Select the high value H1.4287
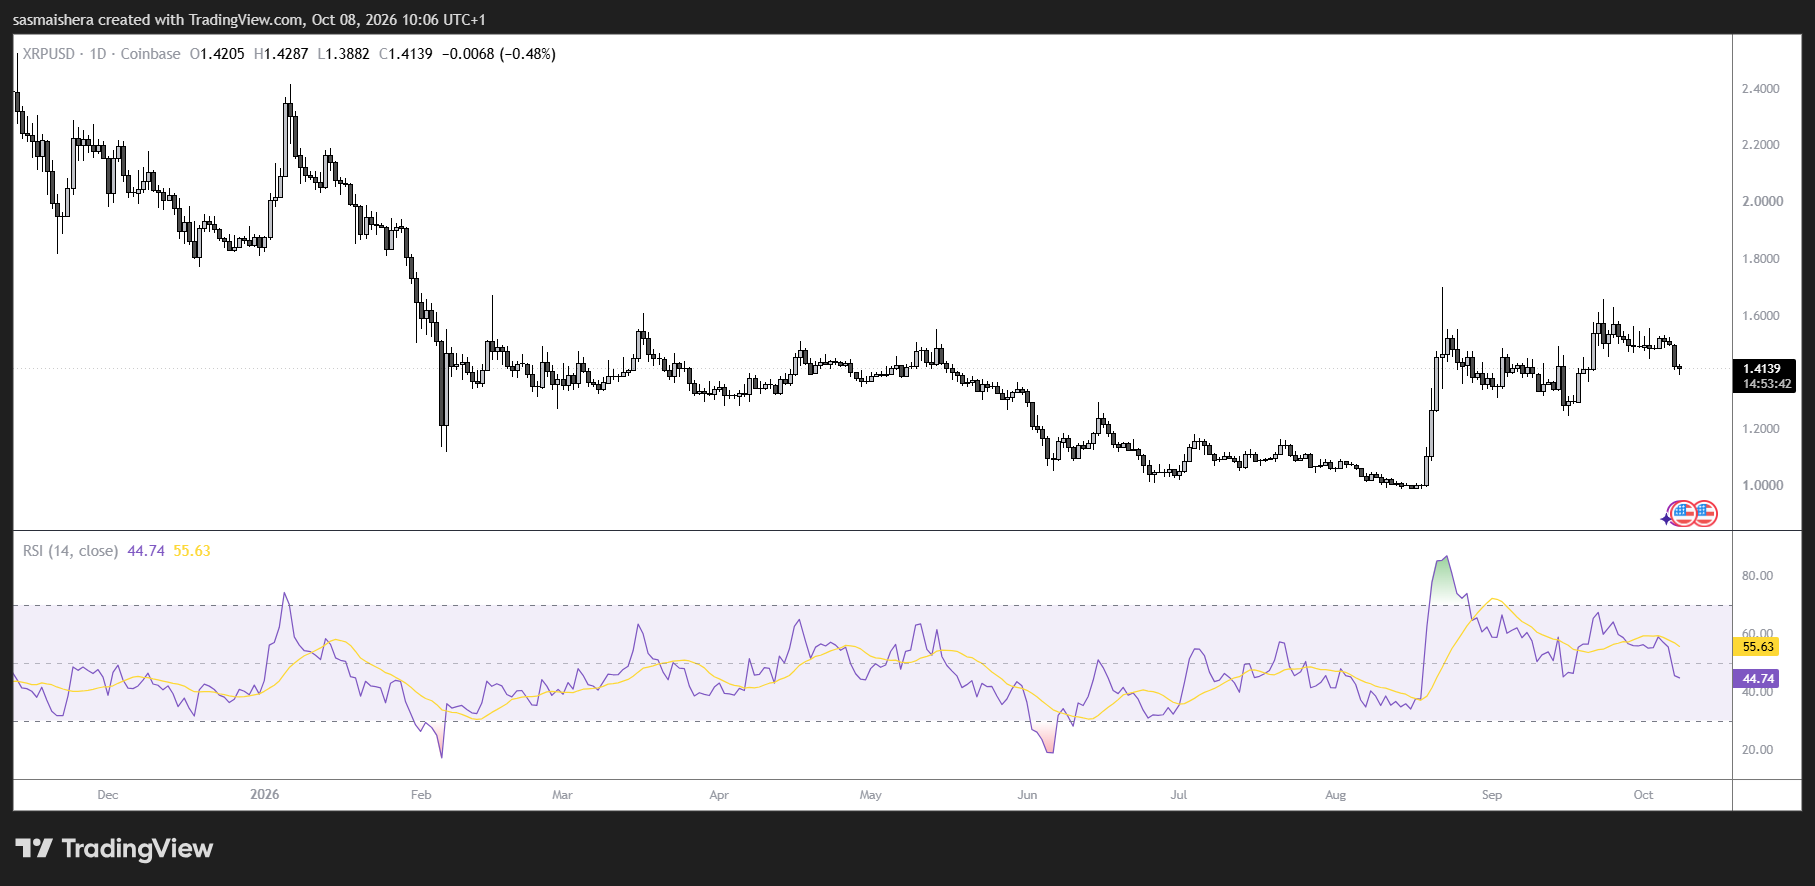The width and height of the screenshot is (1815, 886). (x=281, y=54)
